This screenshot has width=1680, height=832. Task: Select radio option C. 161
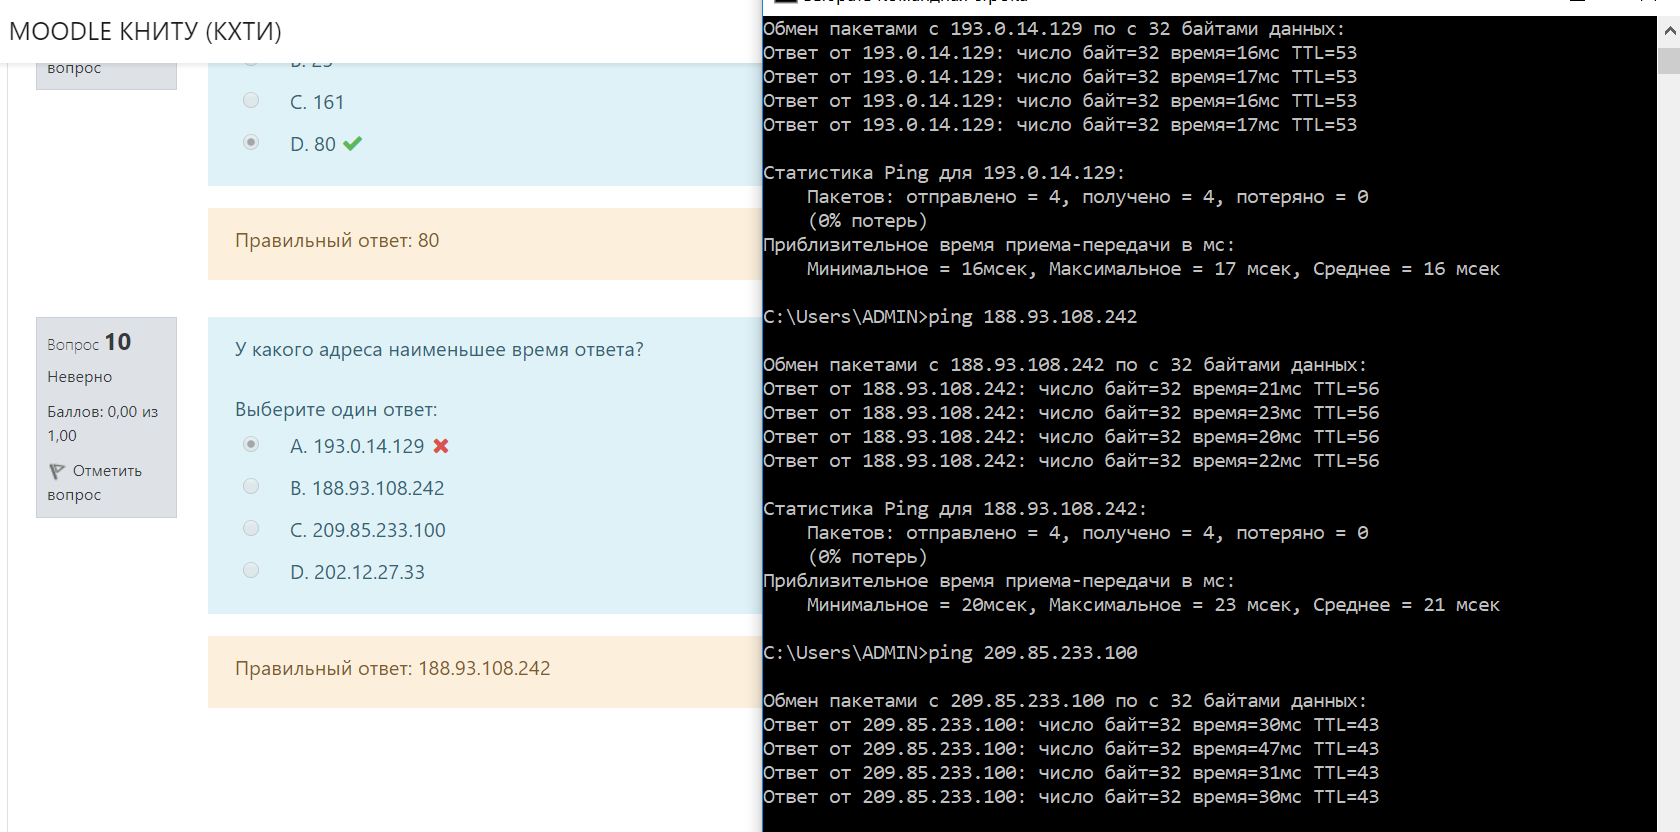click(x=251, y=100)
